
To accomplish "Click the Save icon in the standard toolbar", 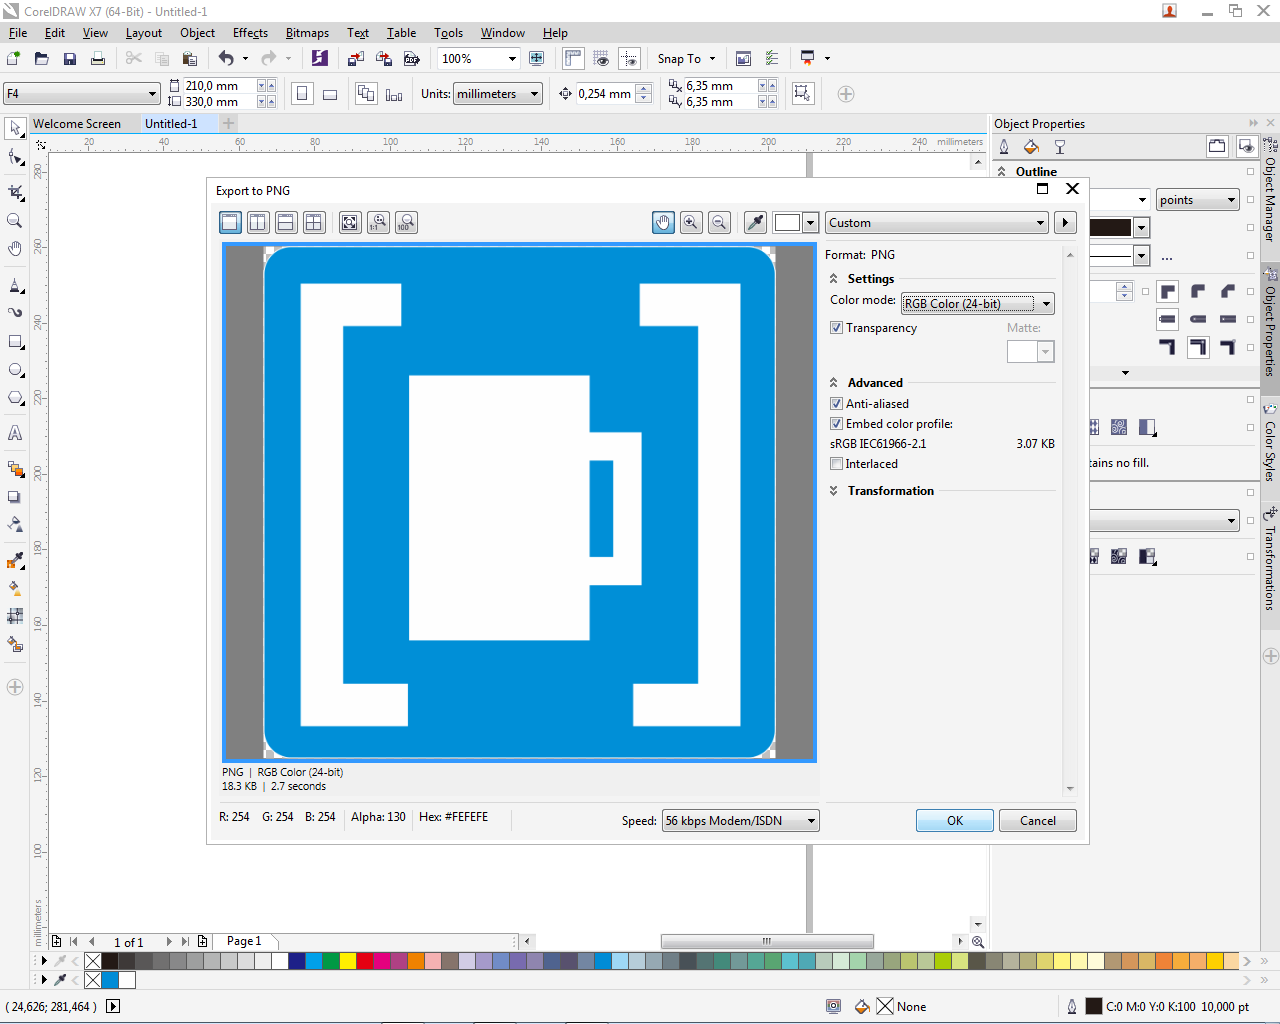I will pos(70,59).
